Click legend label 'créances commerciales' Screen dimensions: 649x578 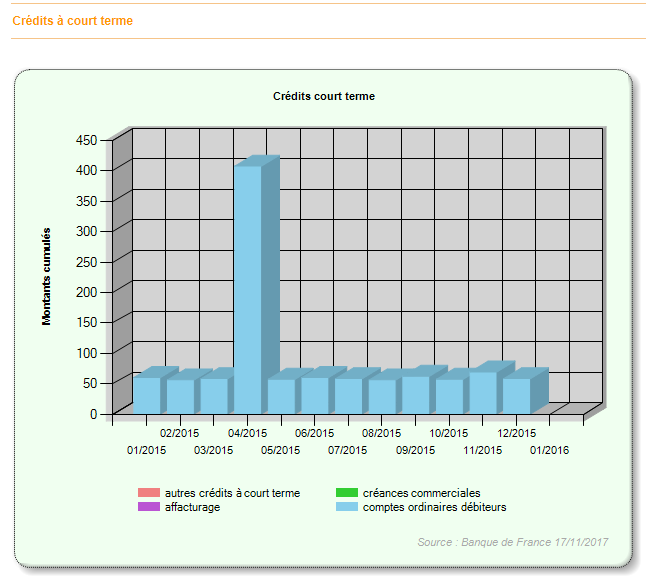pyautogui.click(x=421, y=493)
